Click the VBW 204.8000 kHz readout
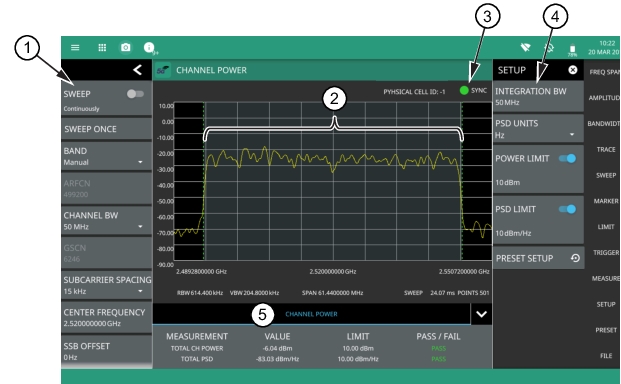Screen dimensions: 621x384 click(x=255, y=293)
